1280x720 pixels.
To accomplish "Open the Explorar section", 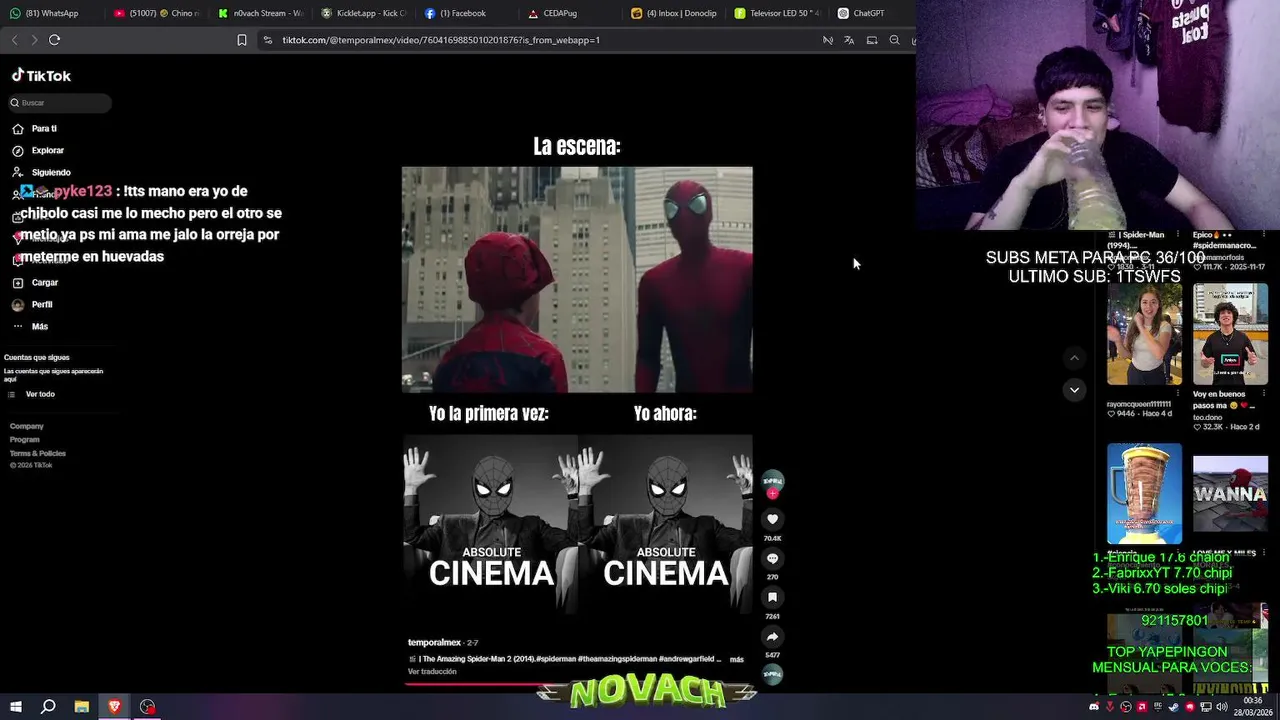I will coord(38,151).
